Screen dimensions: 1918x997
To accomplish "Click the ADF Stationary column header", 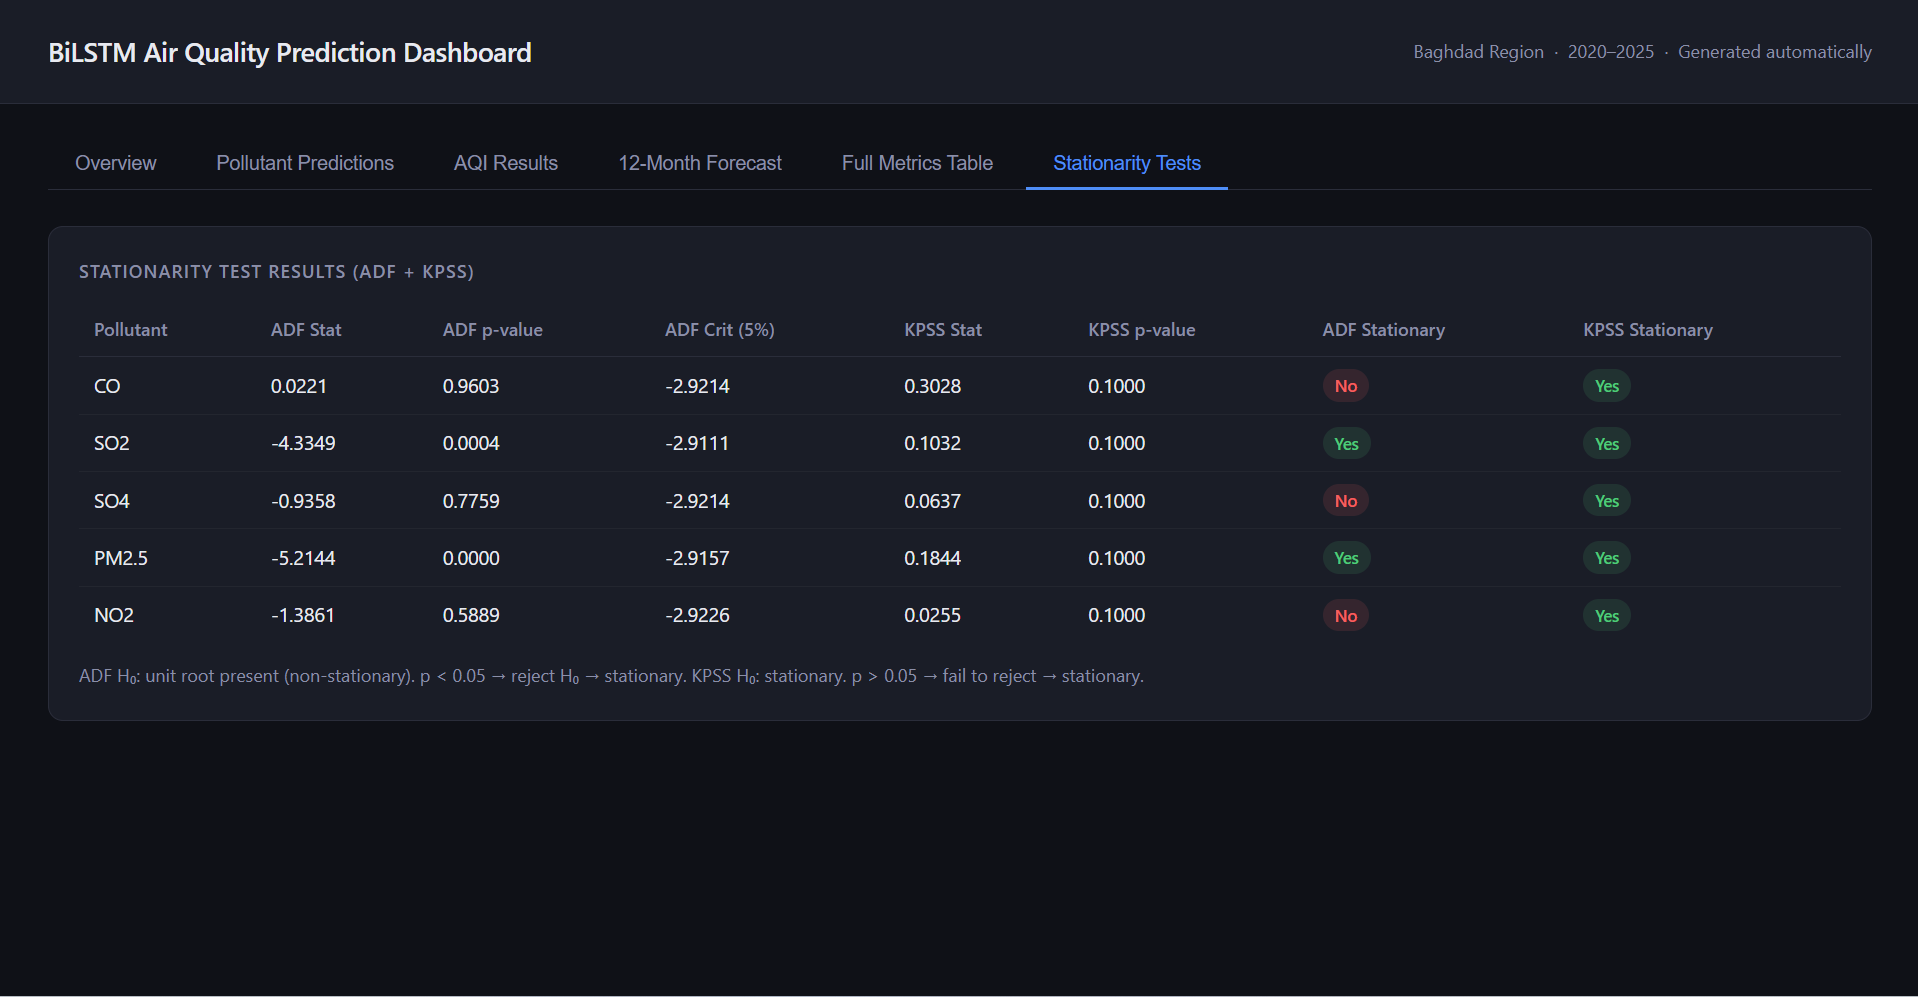I will (x=1384, y=330).
